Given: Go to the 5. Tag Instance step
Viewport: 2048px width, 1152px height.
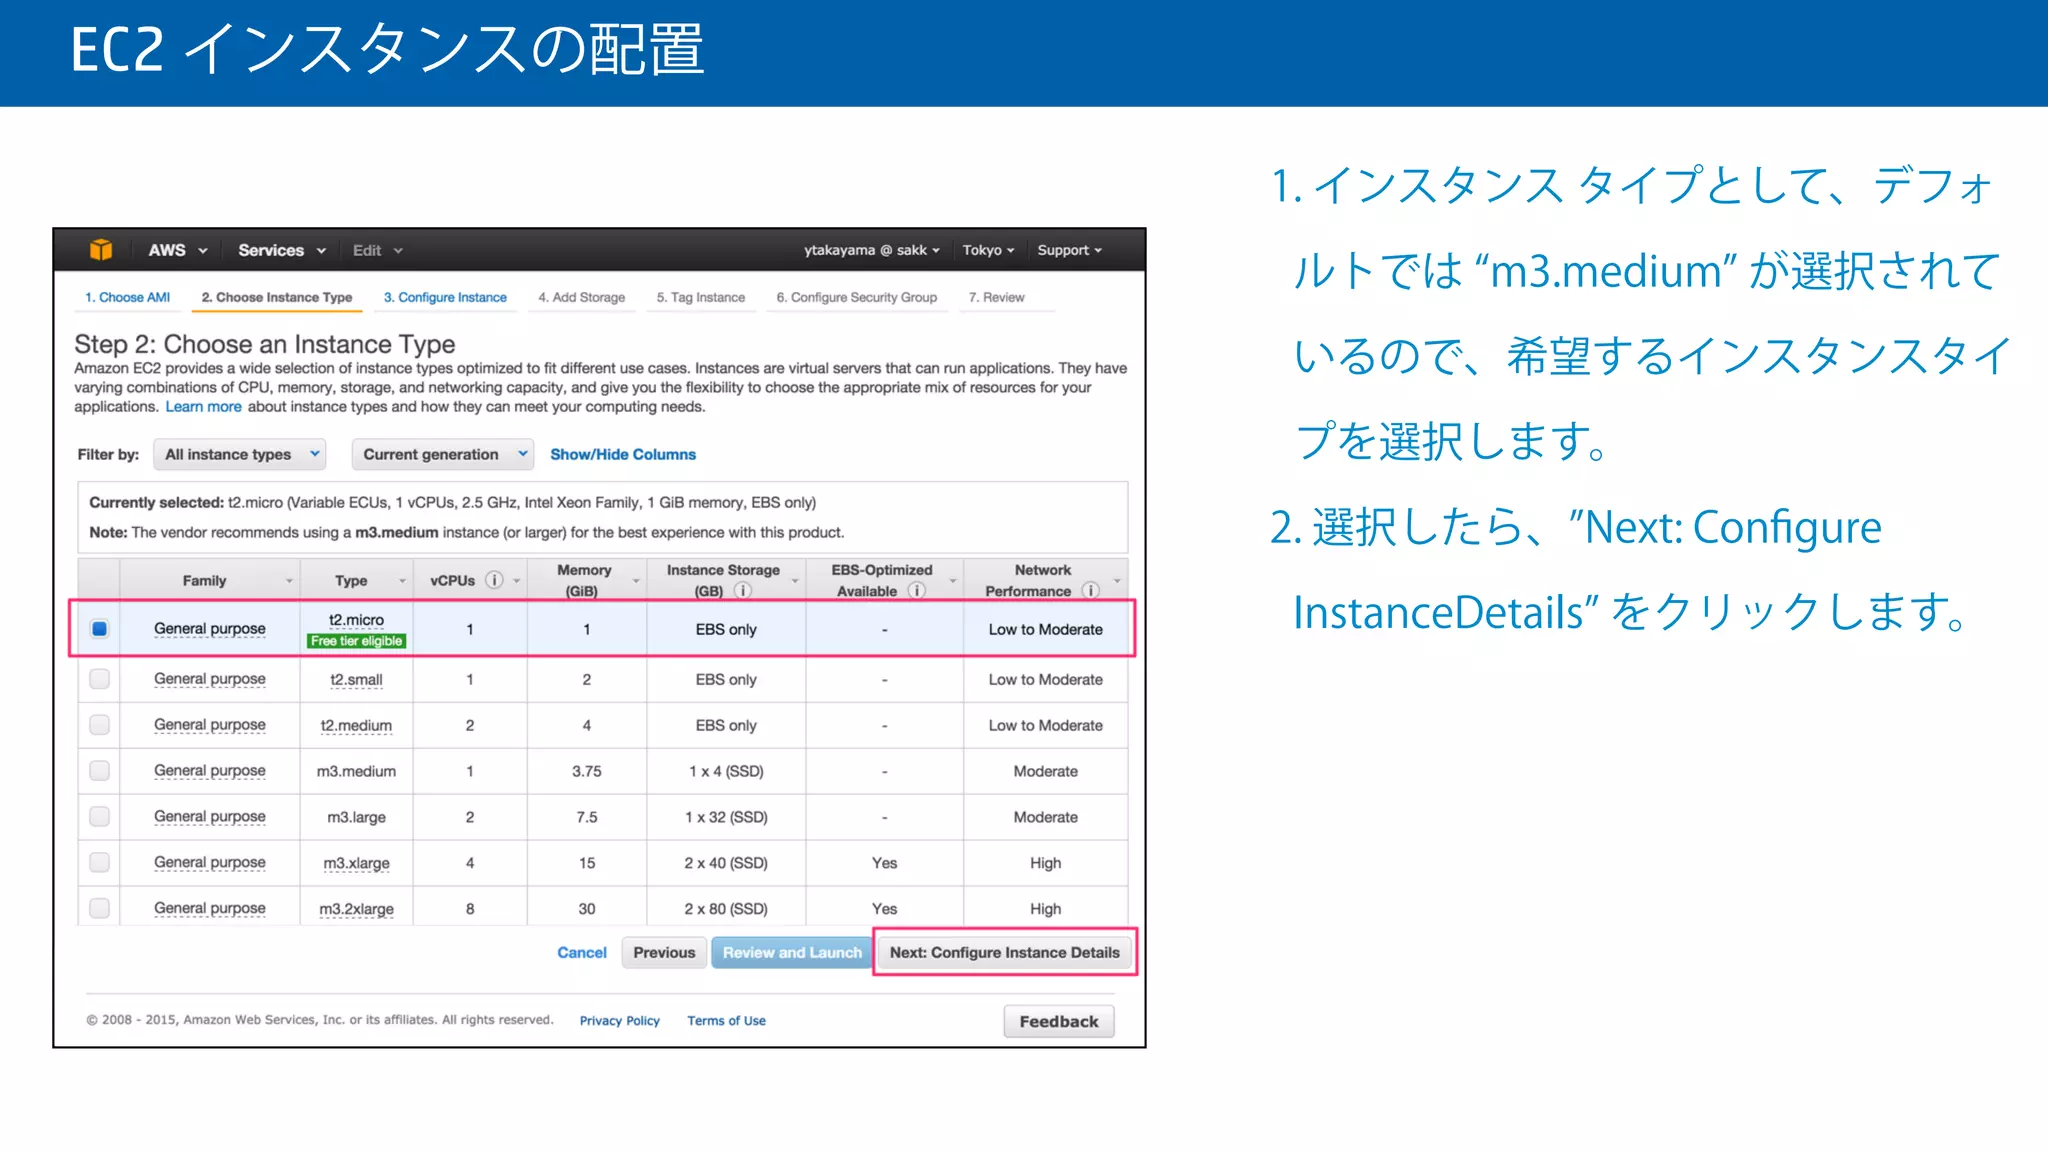Looking at the screenshot, I should coord(700,297).
